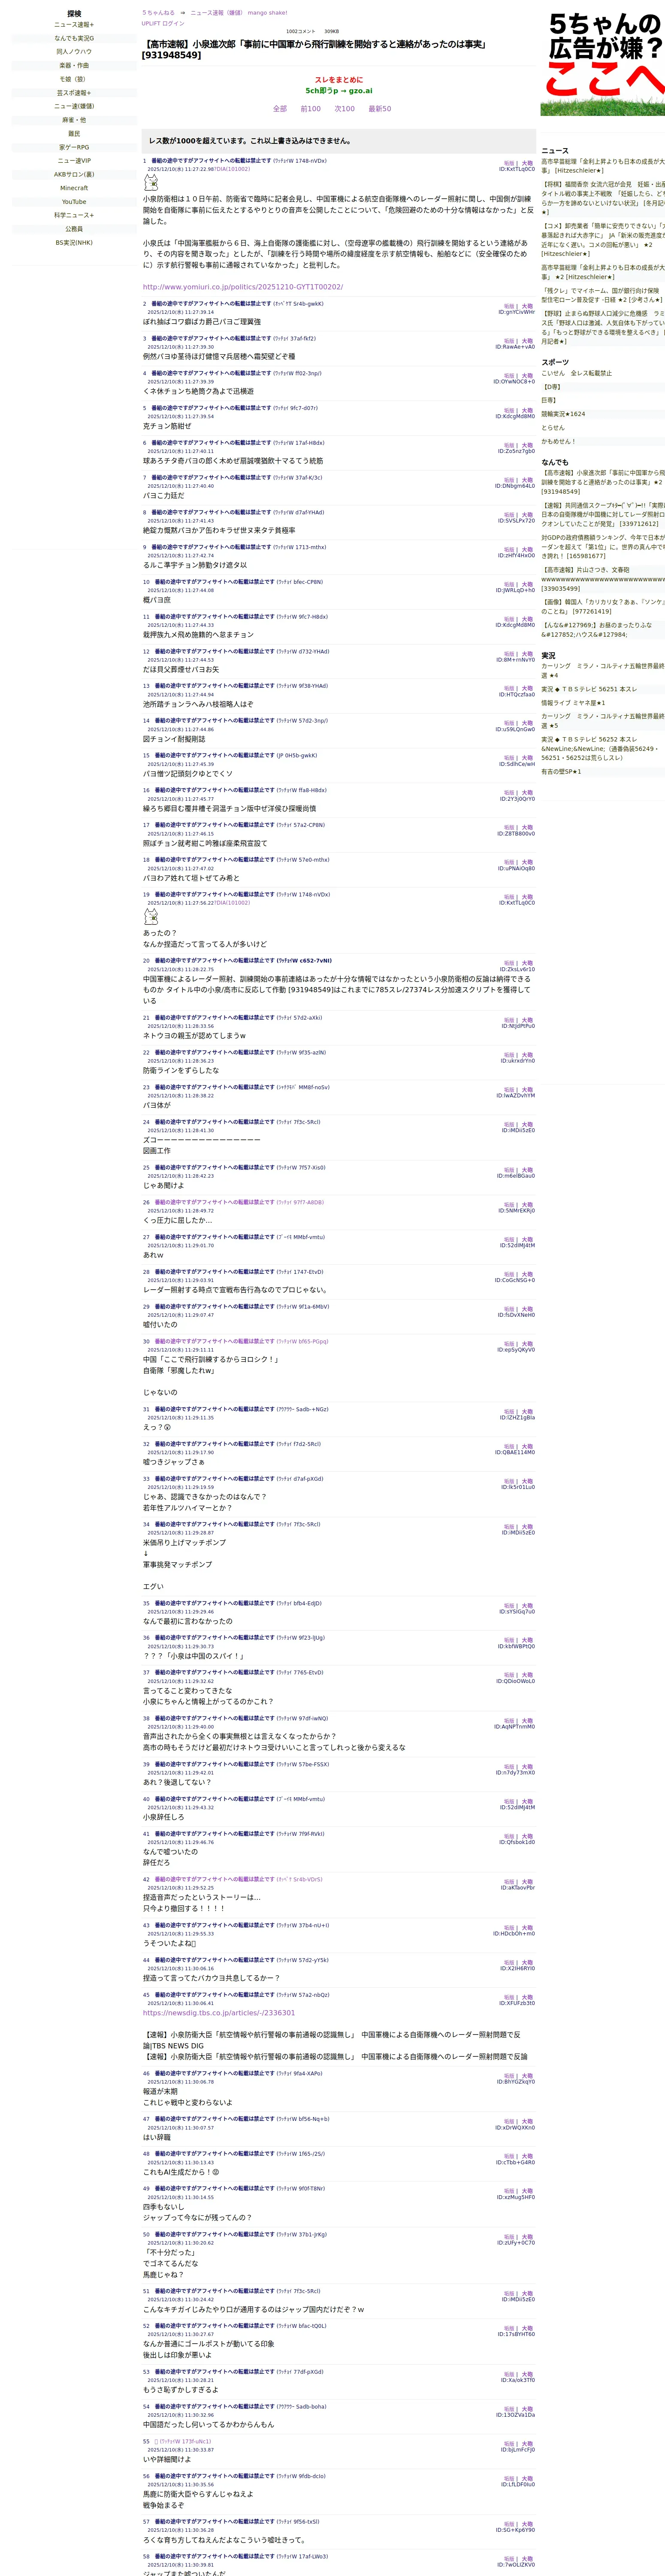Open the 5ch即うp → gzo.ai link
Viewport: 665px width, 2576px height.
[x=339, y=91]
